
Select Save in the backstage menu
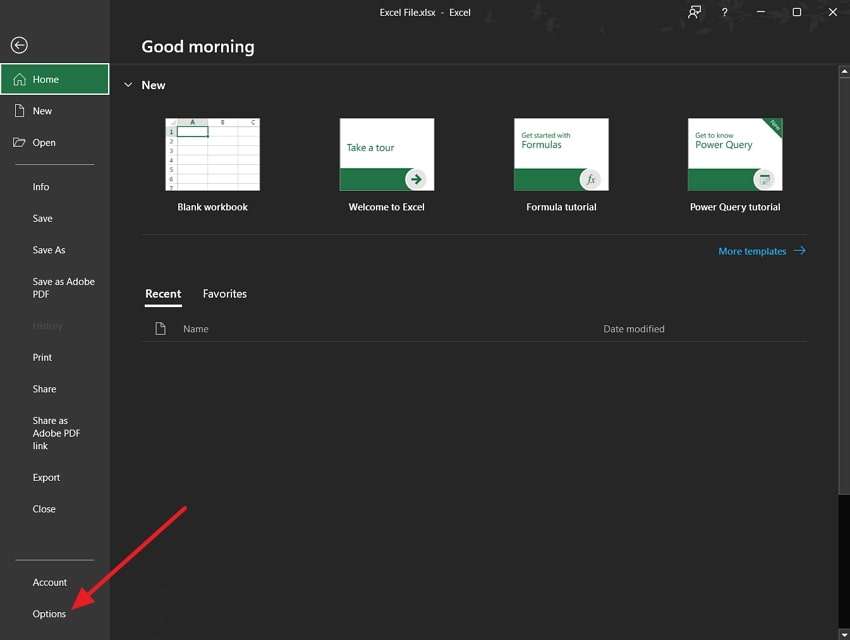coord(42,218)
